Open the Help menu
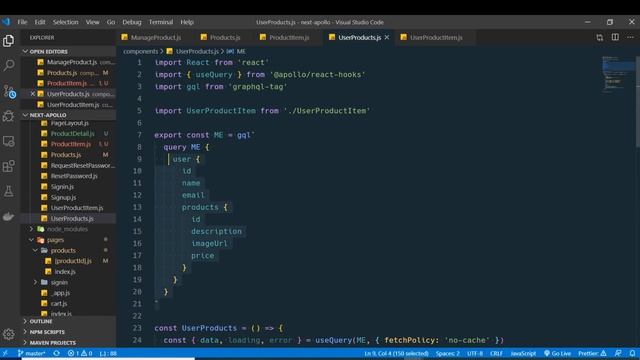 pyautogui.click(x=187, y=22)
